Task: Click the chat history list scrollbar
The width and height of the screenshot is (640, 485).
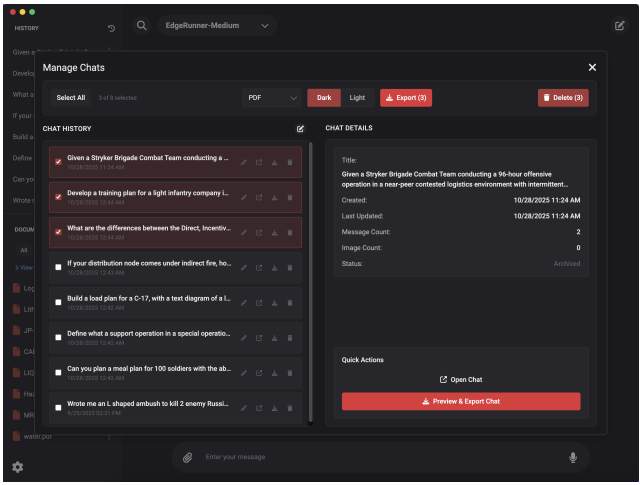Action: coord(311,283)
